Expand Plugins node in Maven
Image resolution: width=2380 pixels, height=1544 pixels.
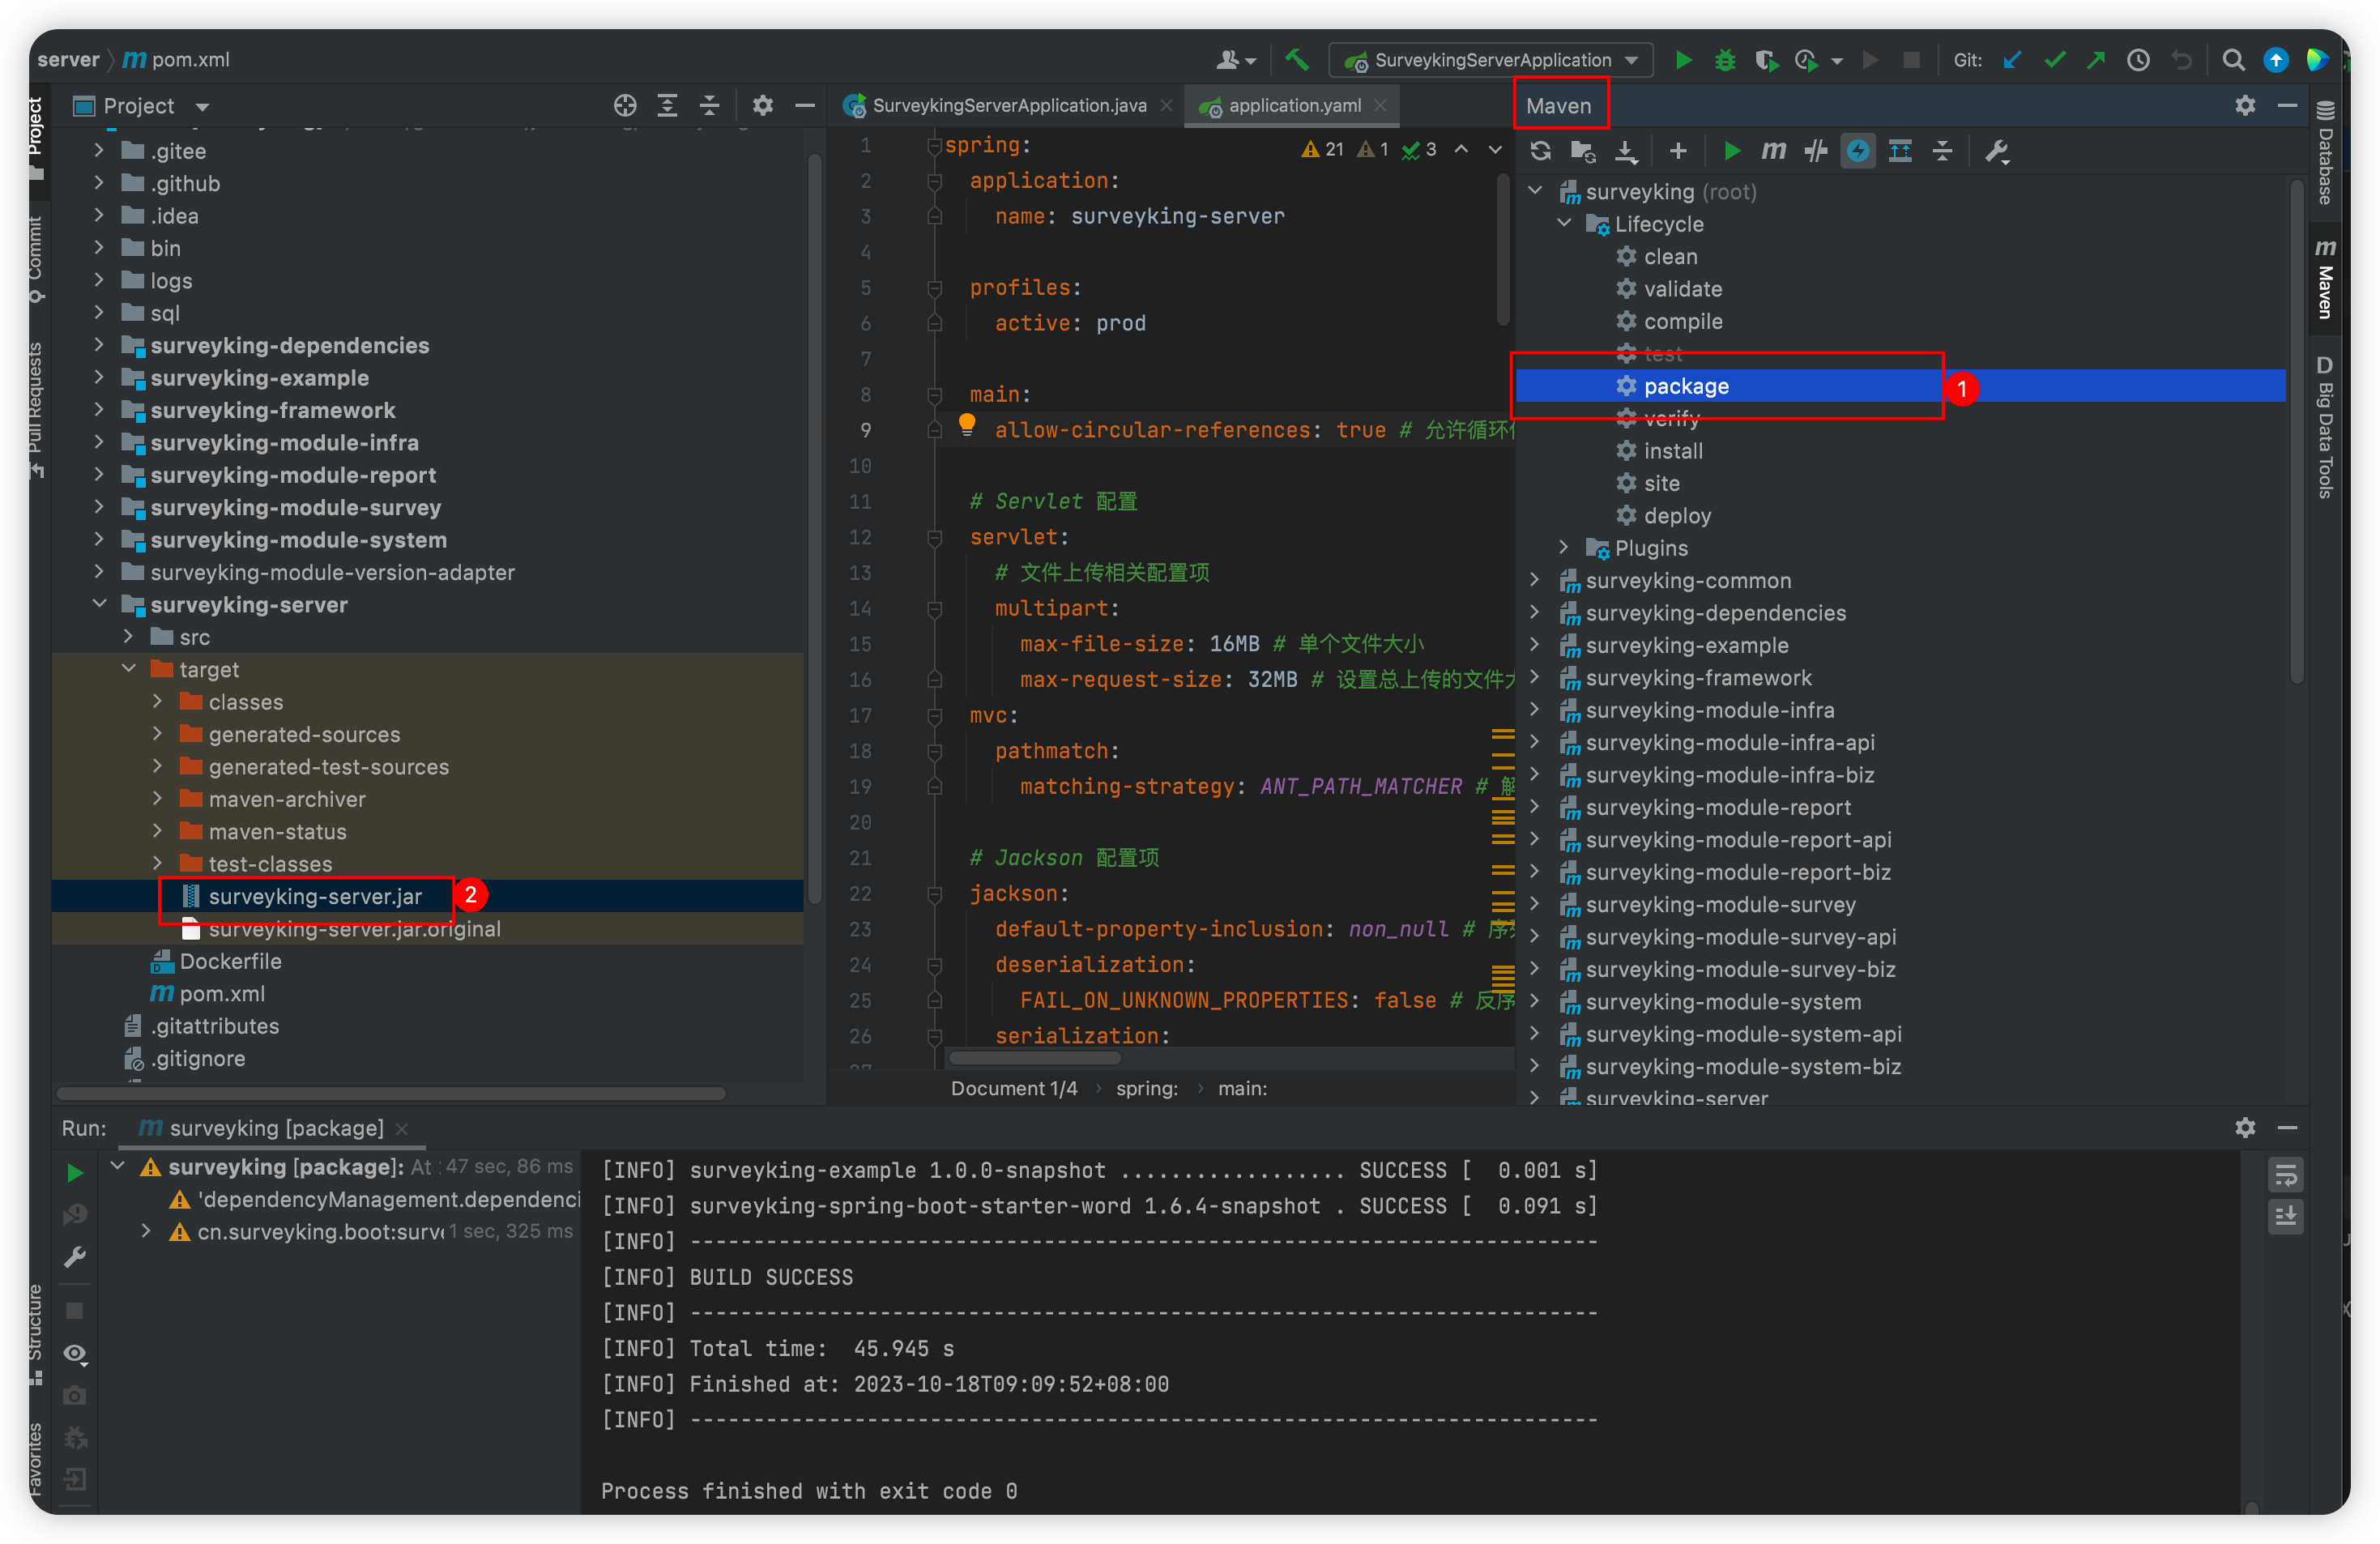tap(1564, 547)
